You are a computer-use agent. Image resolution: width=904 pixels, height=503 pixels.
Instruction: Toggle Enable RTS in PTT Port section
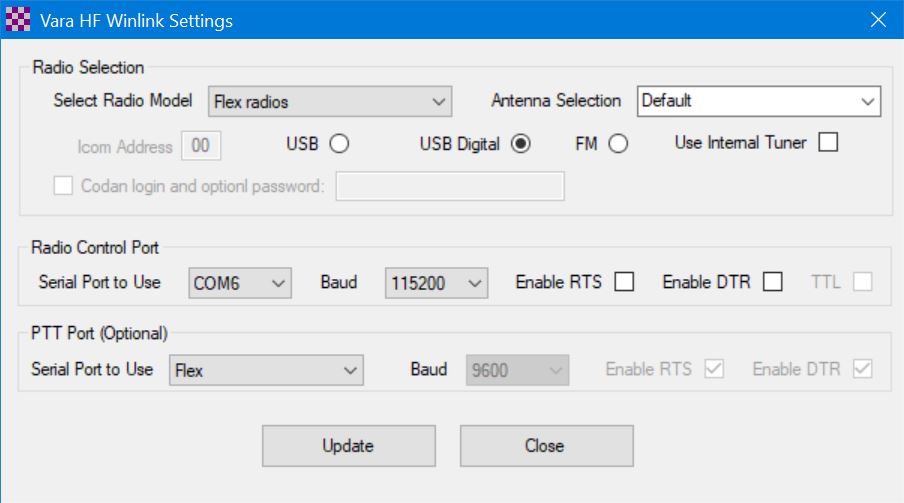click(714, 369)
